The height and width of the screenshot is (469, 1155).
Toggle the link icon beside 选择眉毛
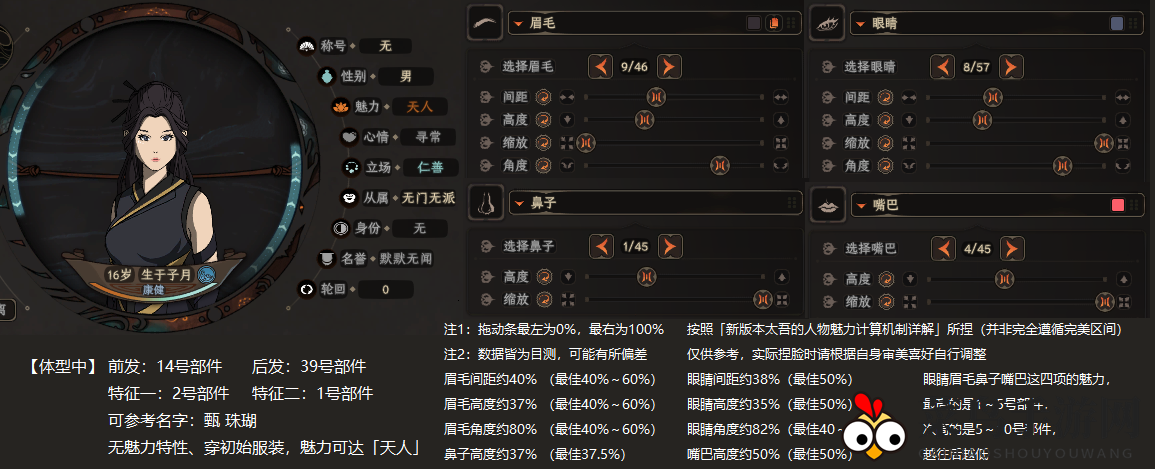[485, 67]
